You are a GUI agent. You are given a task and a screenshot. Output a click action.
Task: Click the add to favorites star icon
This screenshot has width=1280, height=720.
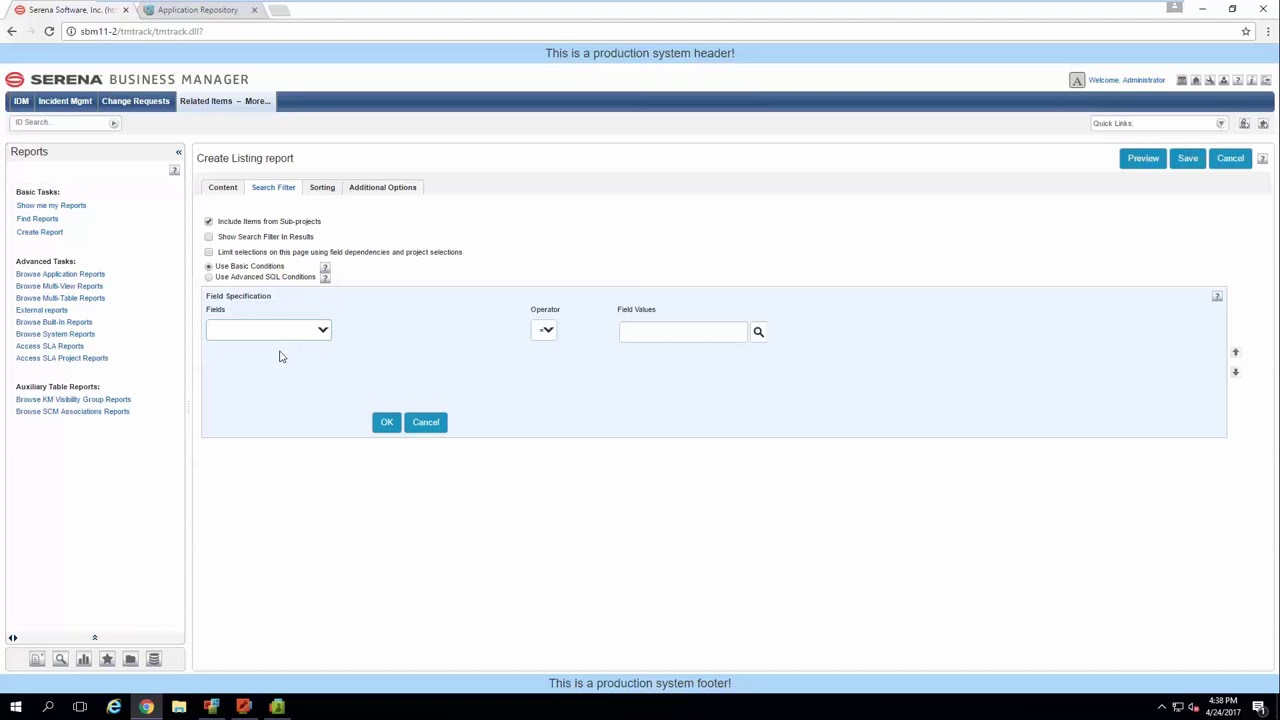click(x=1263, y=123)
